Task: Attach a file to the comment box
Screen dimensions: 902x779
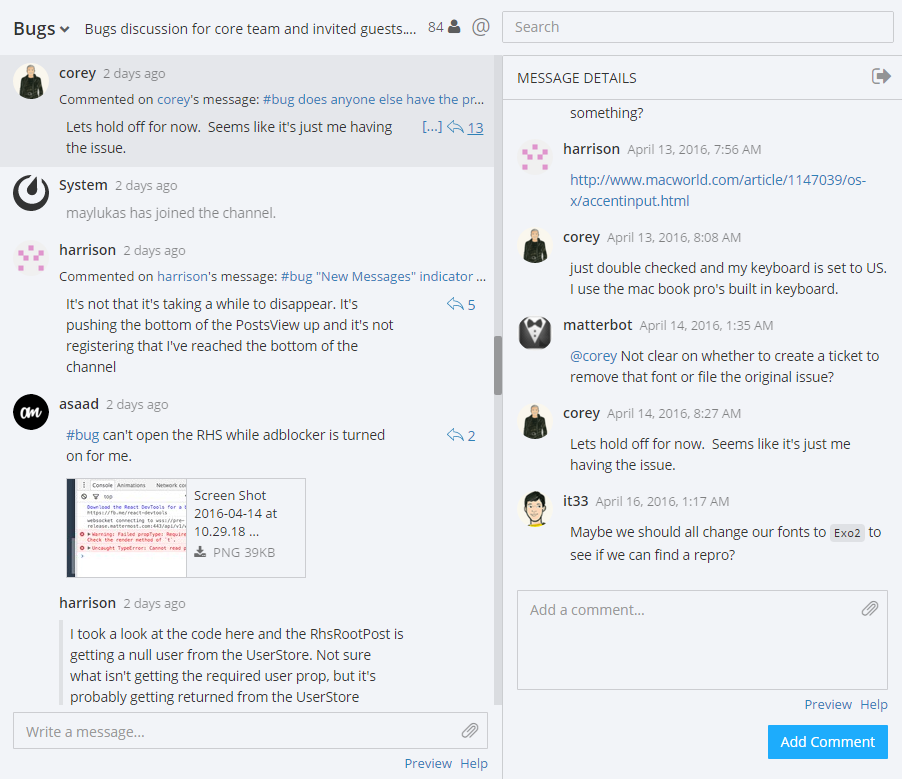Action: (x=870, y=609)
